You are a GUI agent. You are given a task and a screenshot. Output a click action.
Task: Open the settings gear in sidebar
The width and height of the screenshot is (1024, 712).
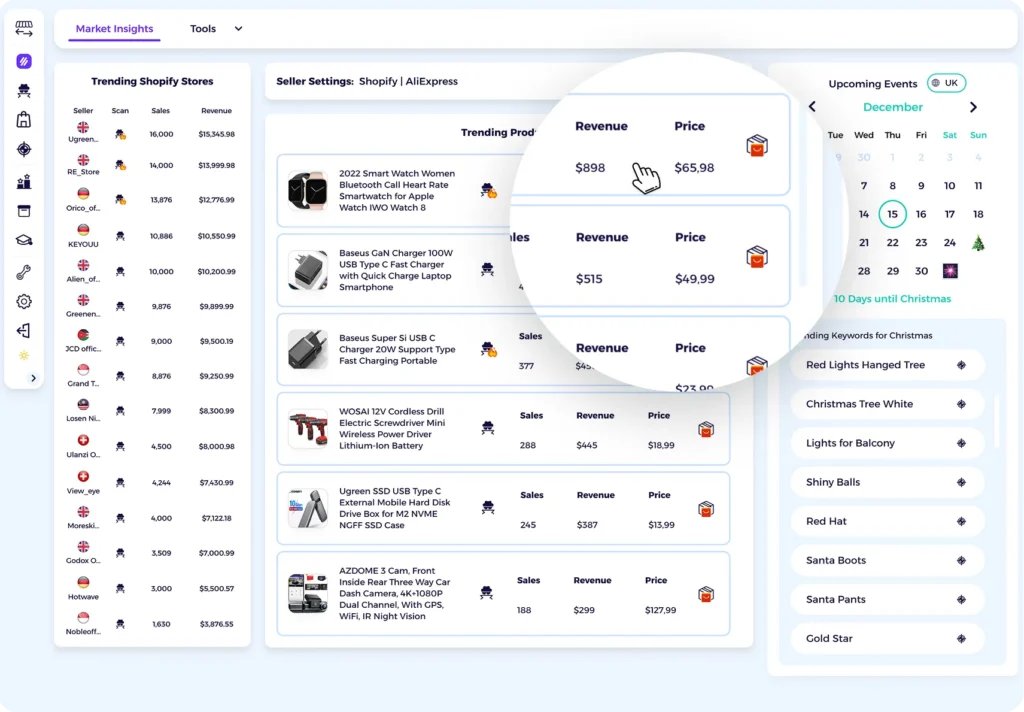pyautogui.click(x=24, y=301)
